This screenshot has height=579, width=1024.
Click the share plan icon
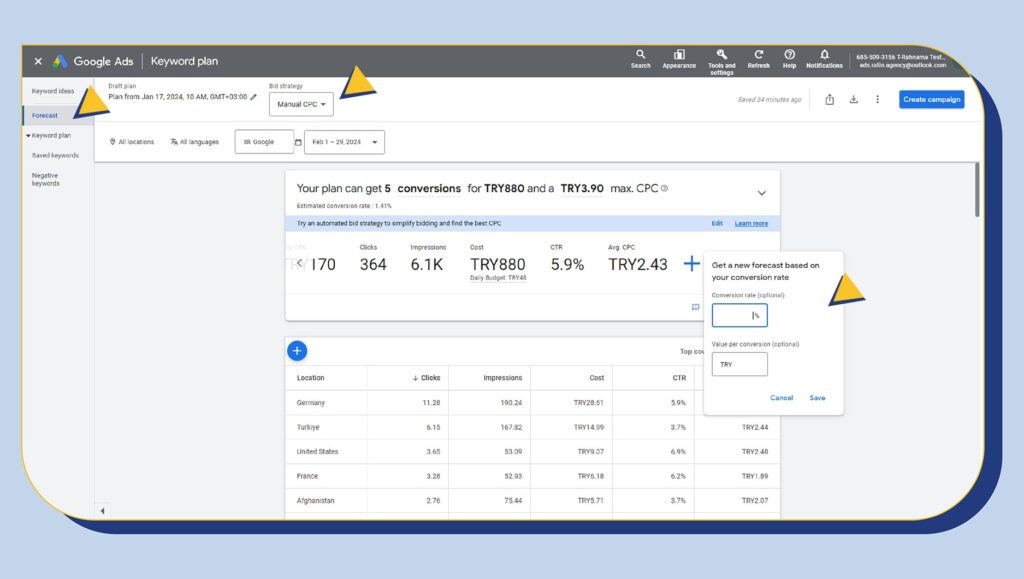pyautogui.click(x=829, y=99)
